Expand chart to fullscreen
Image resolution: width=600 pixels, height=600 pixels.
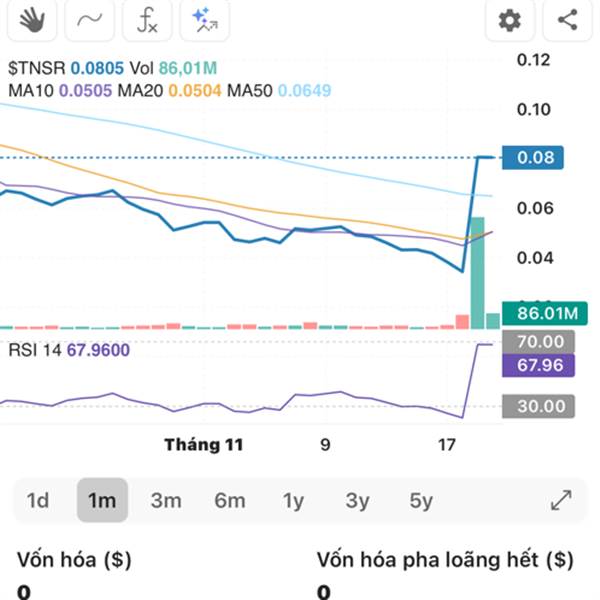561,500
